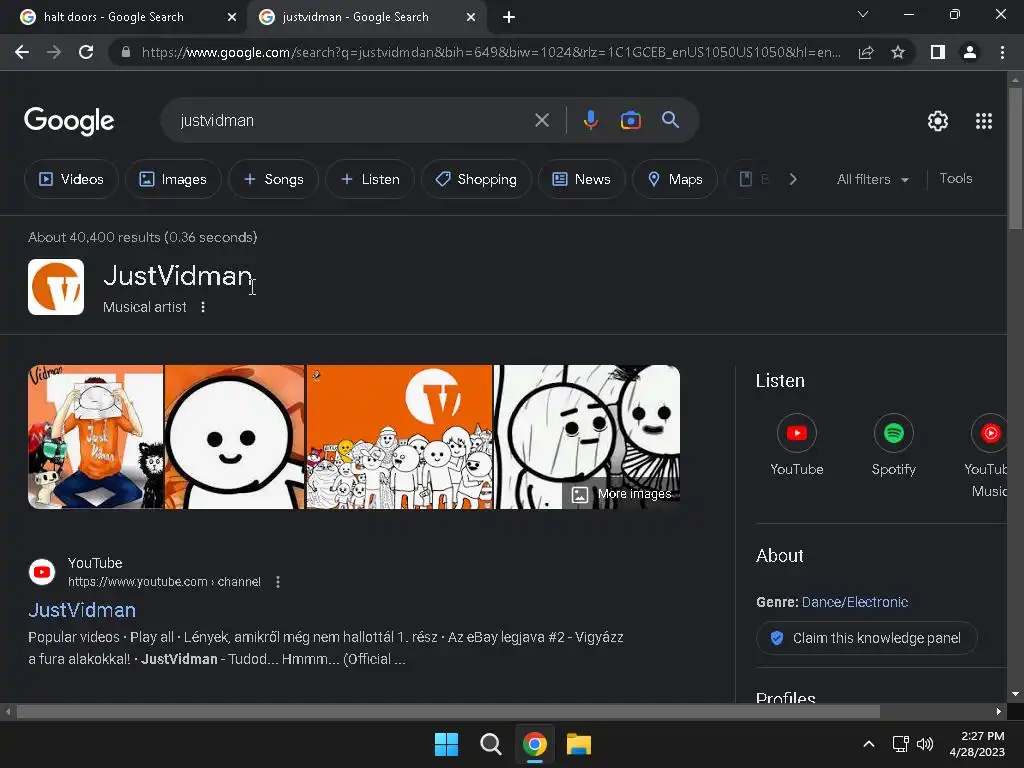Clear the search box with the X

[x=542, y=120]
